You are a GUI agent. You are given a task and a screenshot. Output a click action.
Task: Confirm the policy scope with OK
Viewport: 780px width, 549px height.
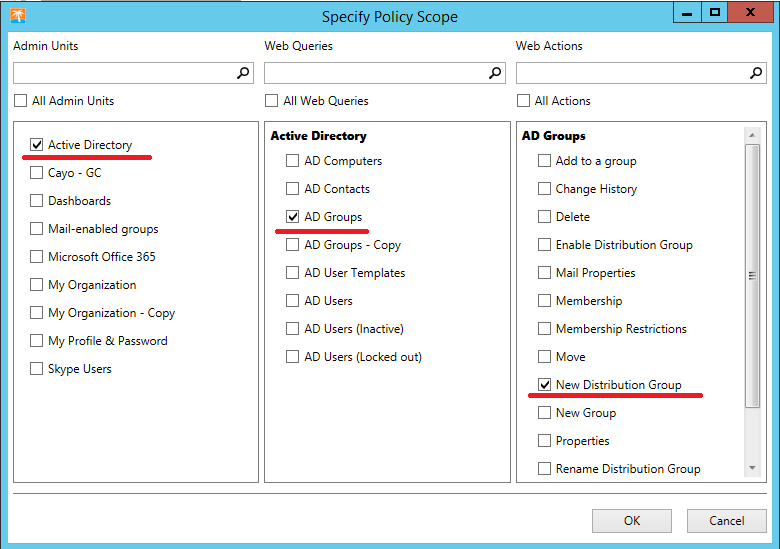[x=632, y=521]
